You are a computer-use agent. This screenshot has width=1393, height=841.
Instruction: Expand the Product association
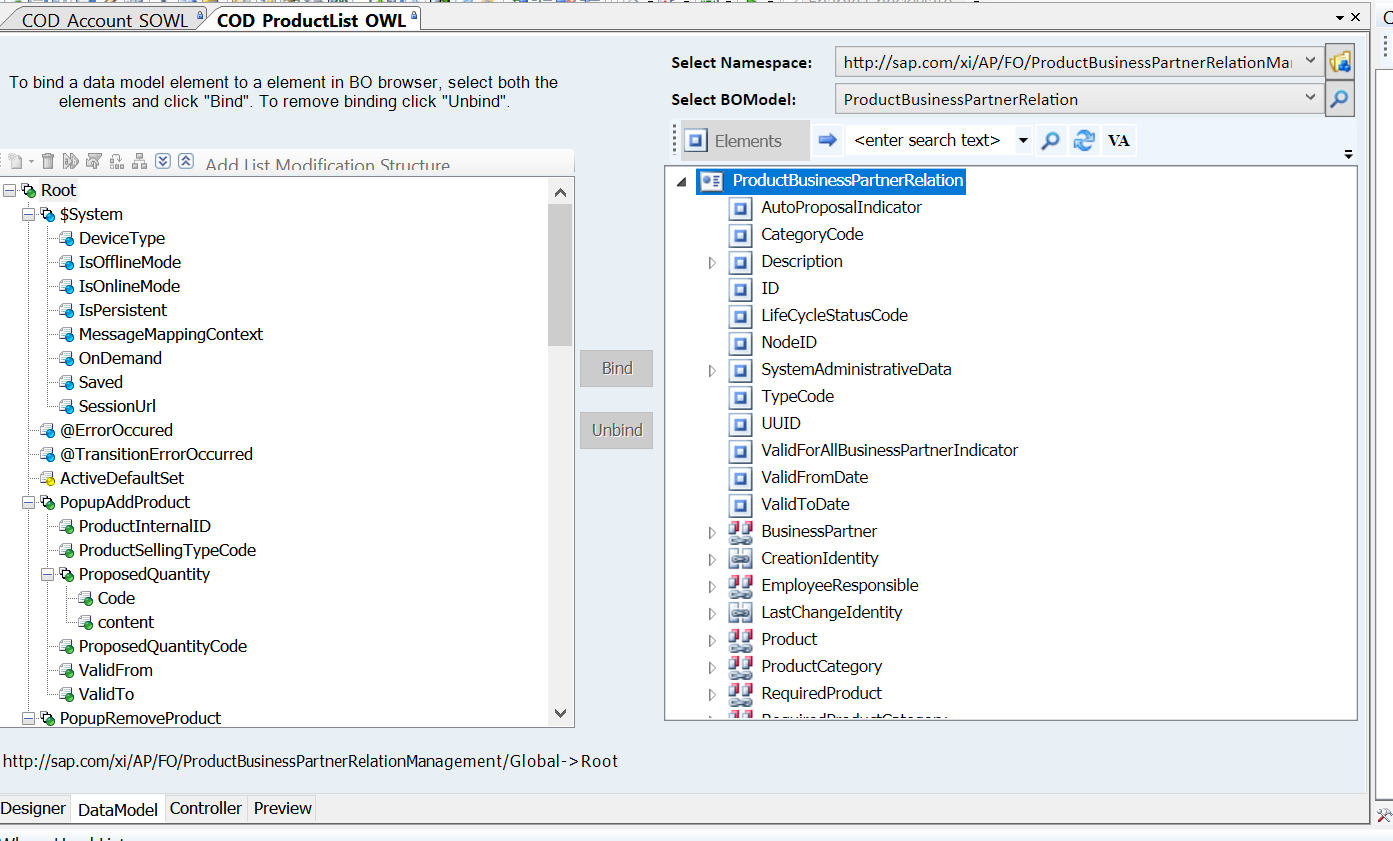(712, 640)
